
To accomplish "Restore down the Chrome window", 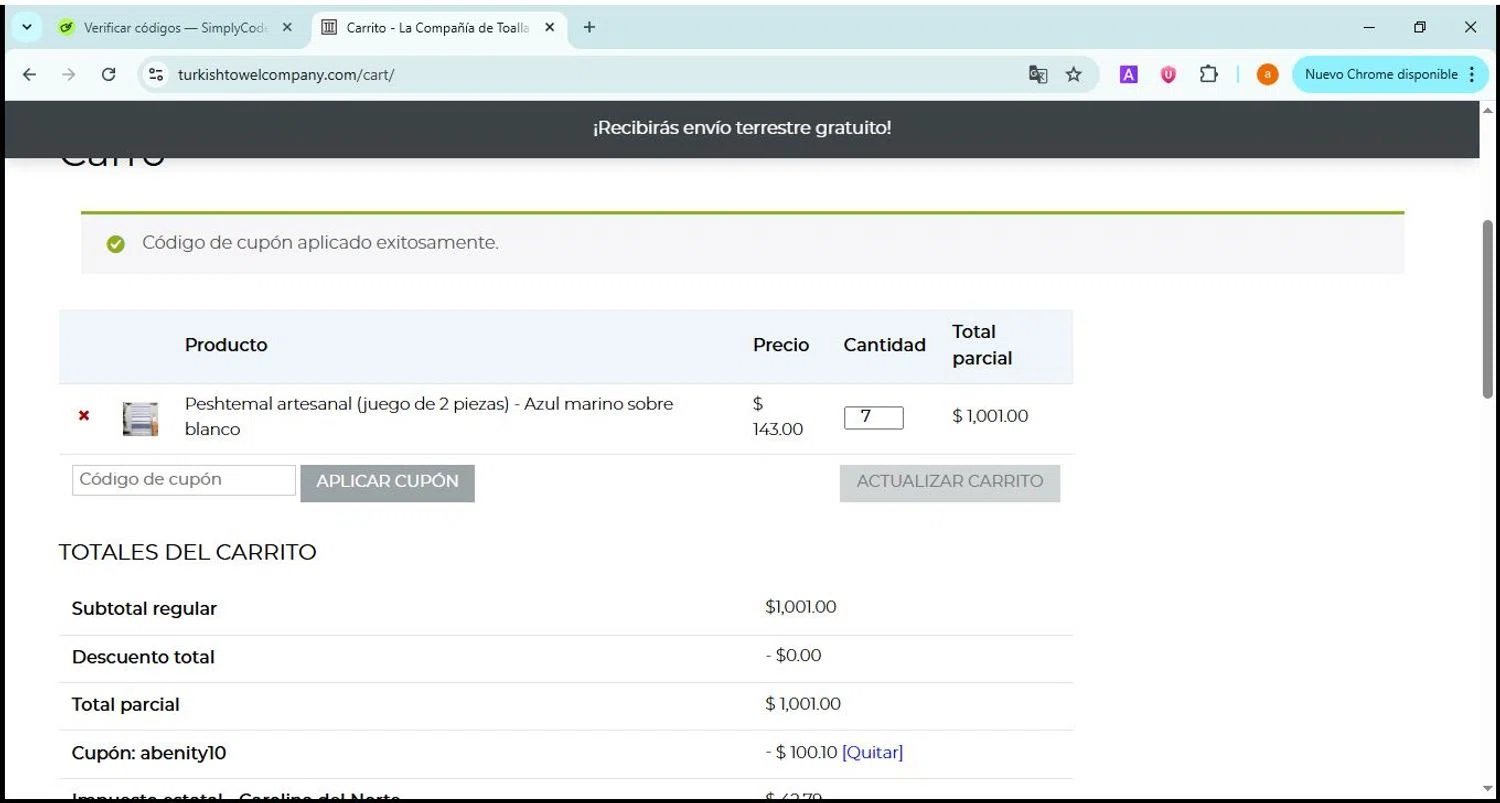I will (x=1420, y=28).
